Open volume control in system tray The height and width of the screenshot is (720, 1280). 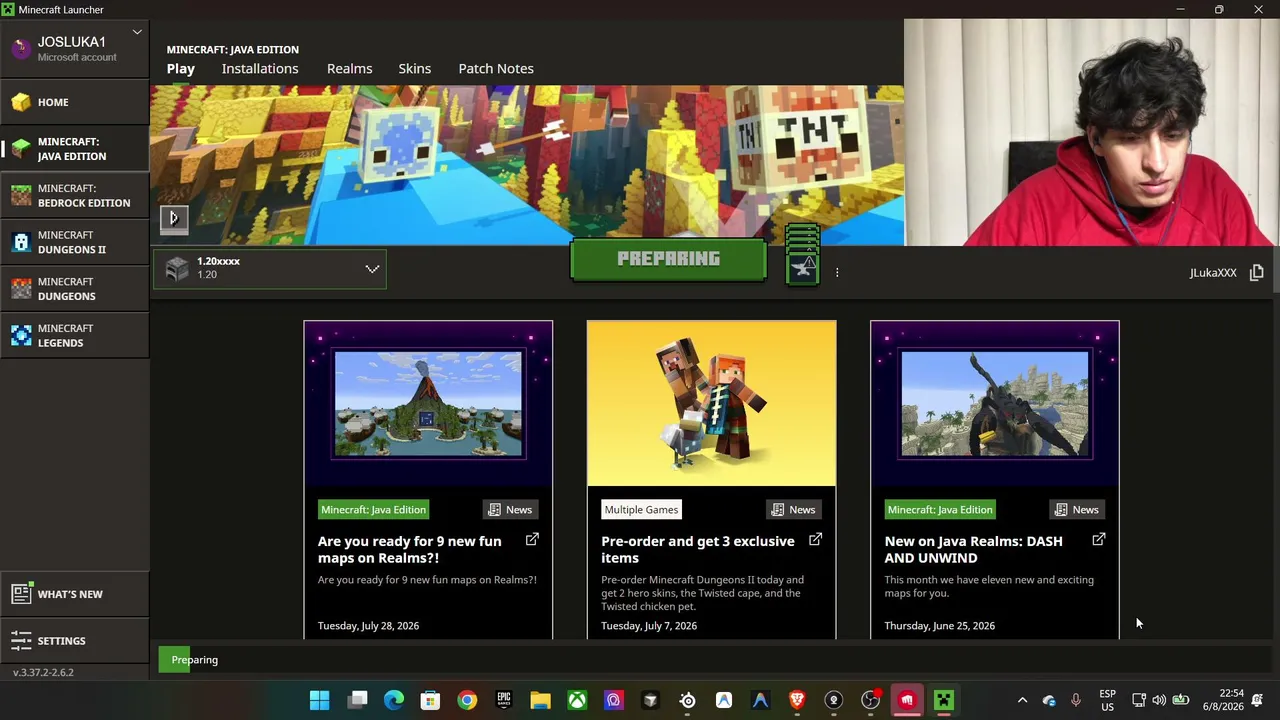click(1159, 700)
